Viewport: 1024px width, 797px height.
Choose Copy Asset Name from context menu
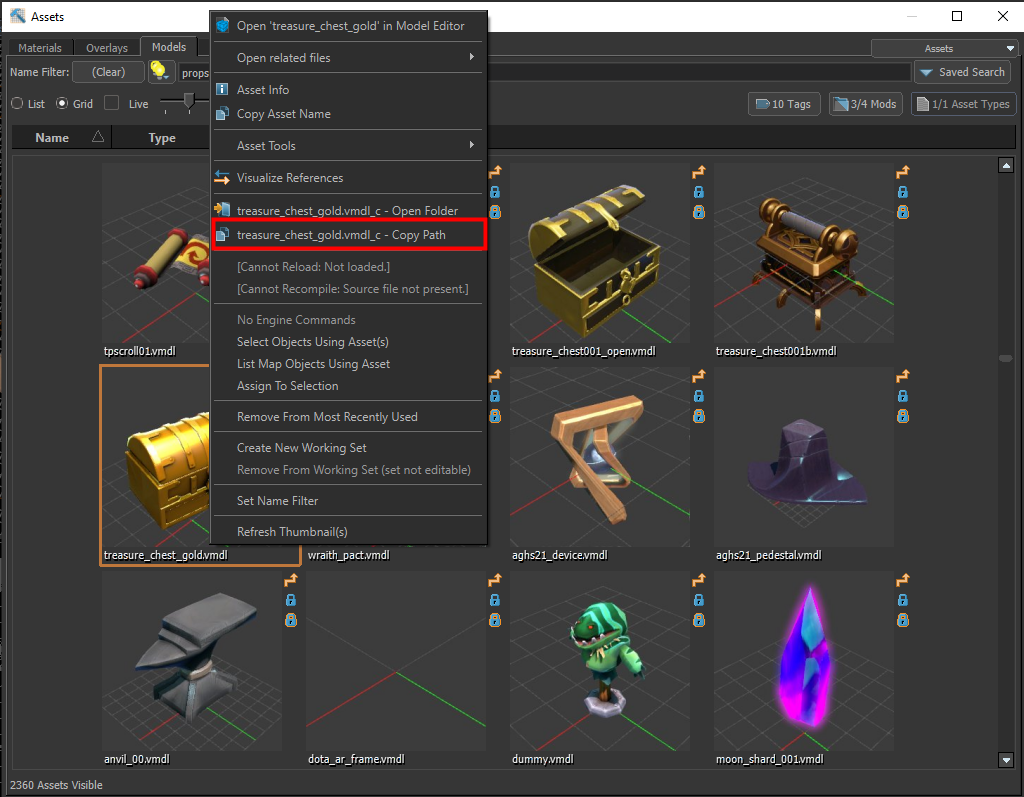tap(348, 114)
